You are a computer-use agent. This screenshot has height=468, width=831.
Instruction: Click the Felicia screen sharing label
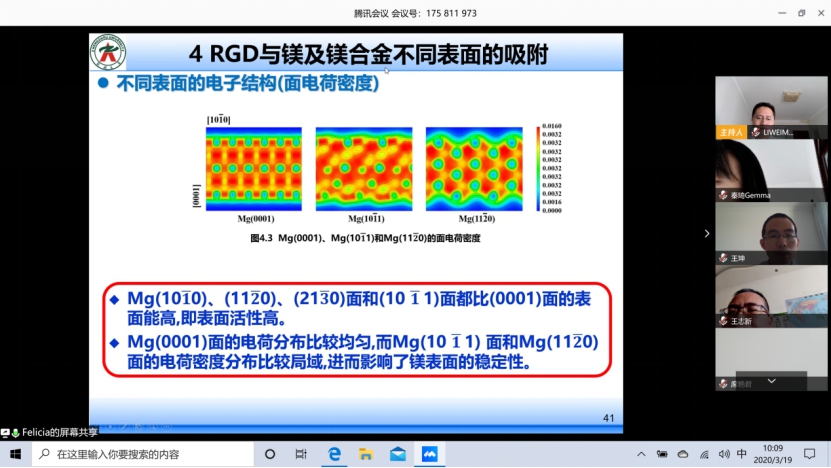[x=56, y=432]
